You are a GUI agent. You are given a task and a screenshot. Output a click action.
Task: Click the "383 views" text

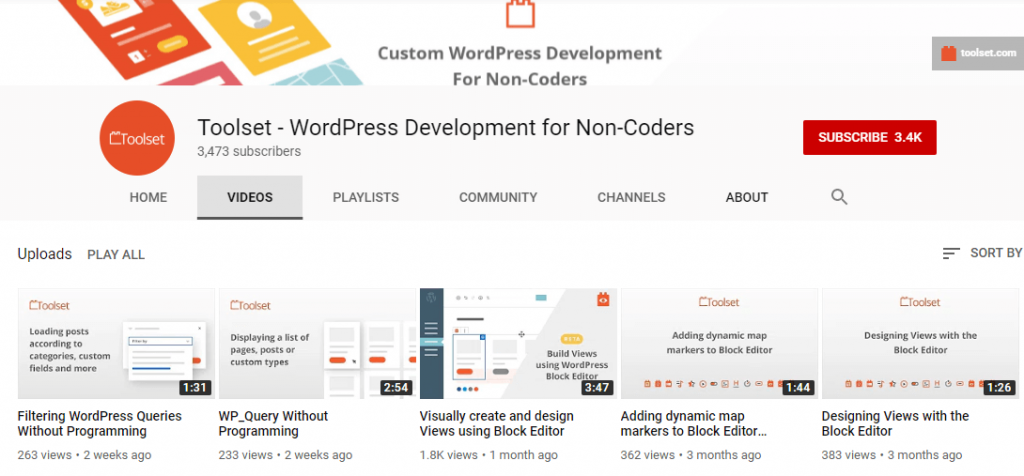(849, 455)
